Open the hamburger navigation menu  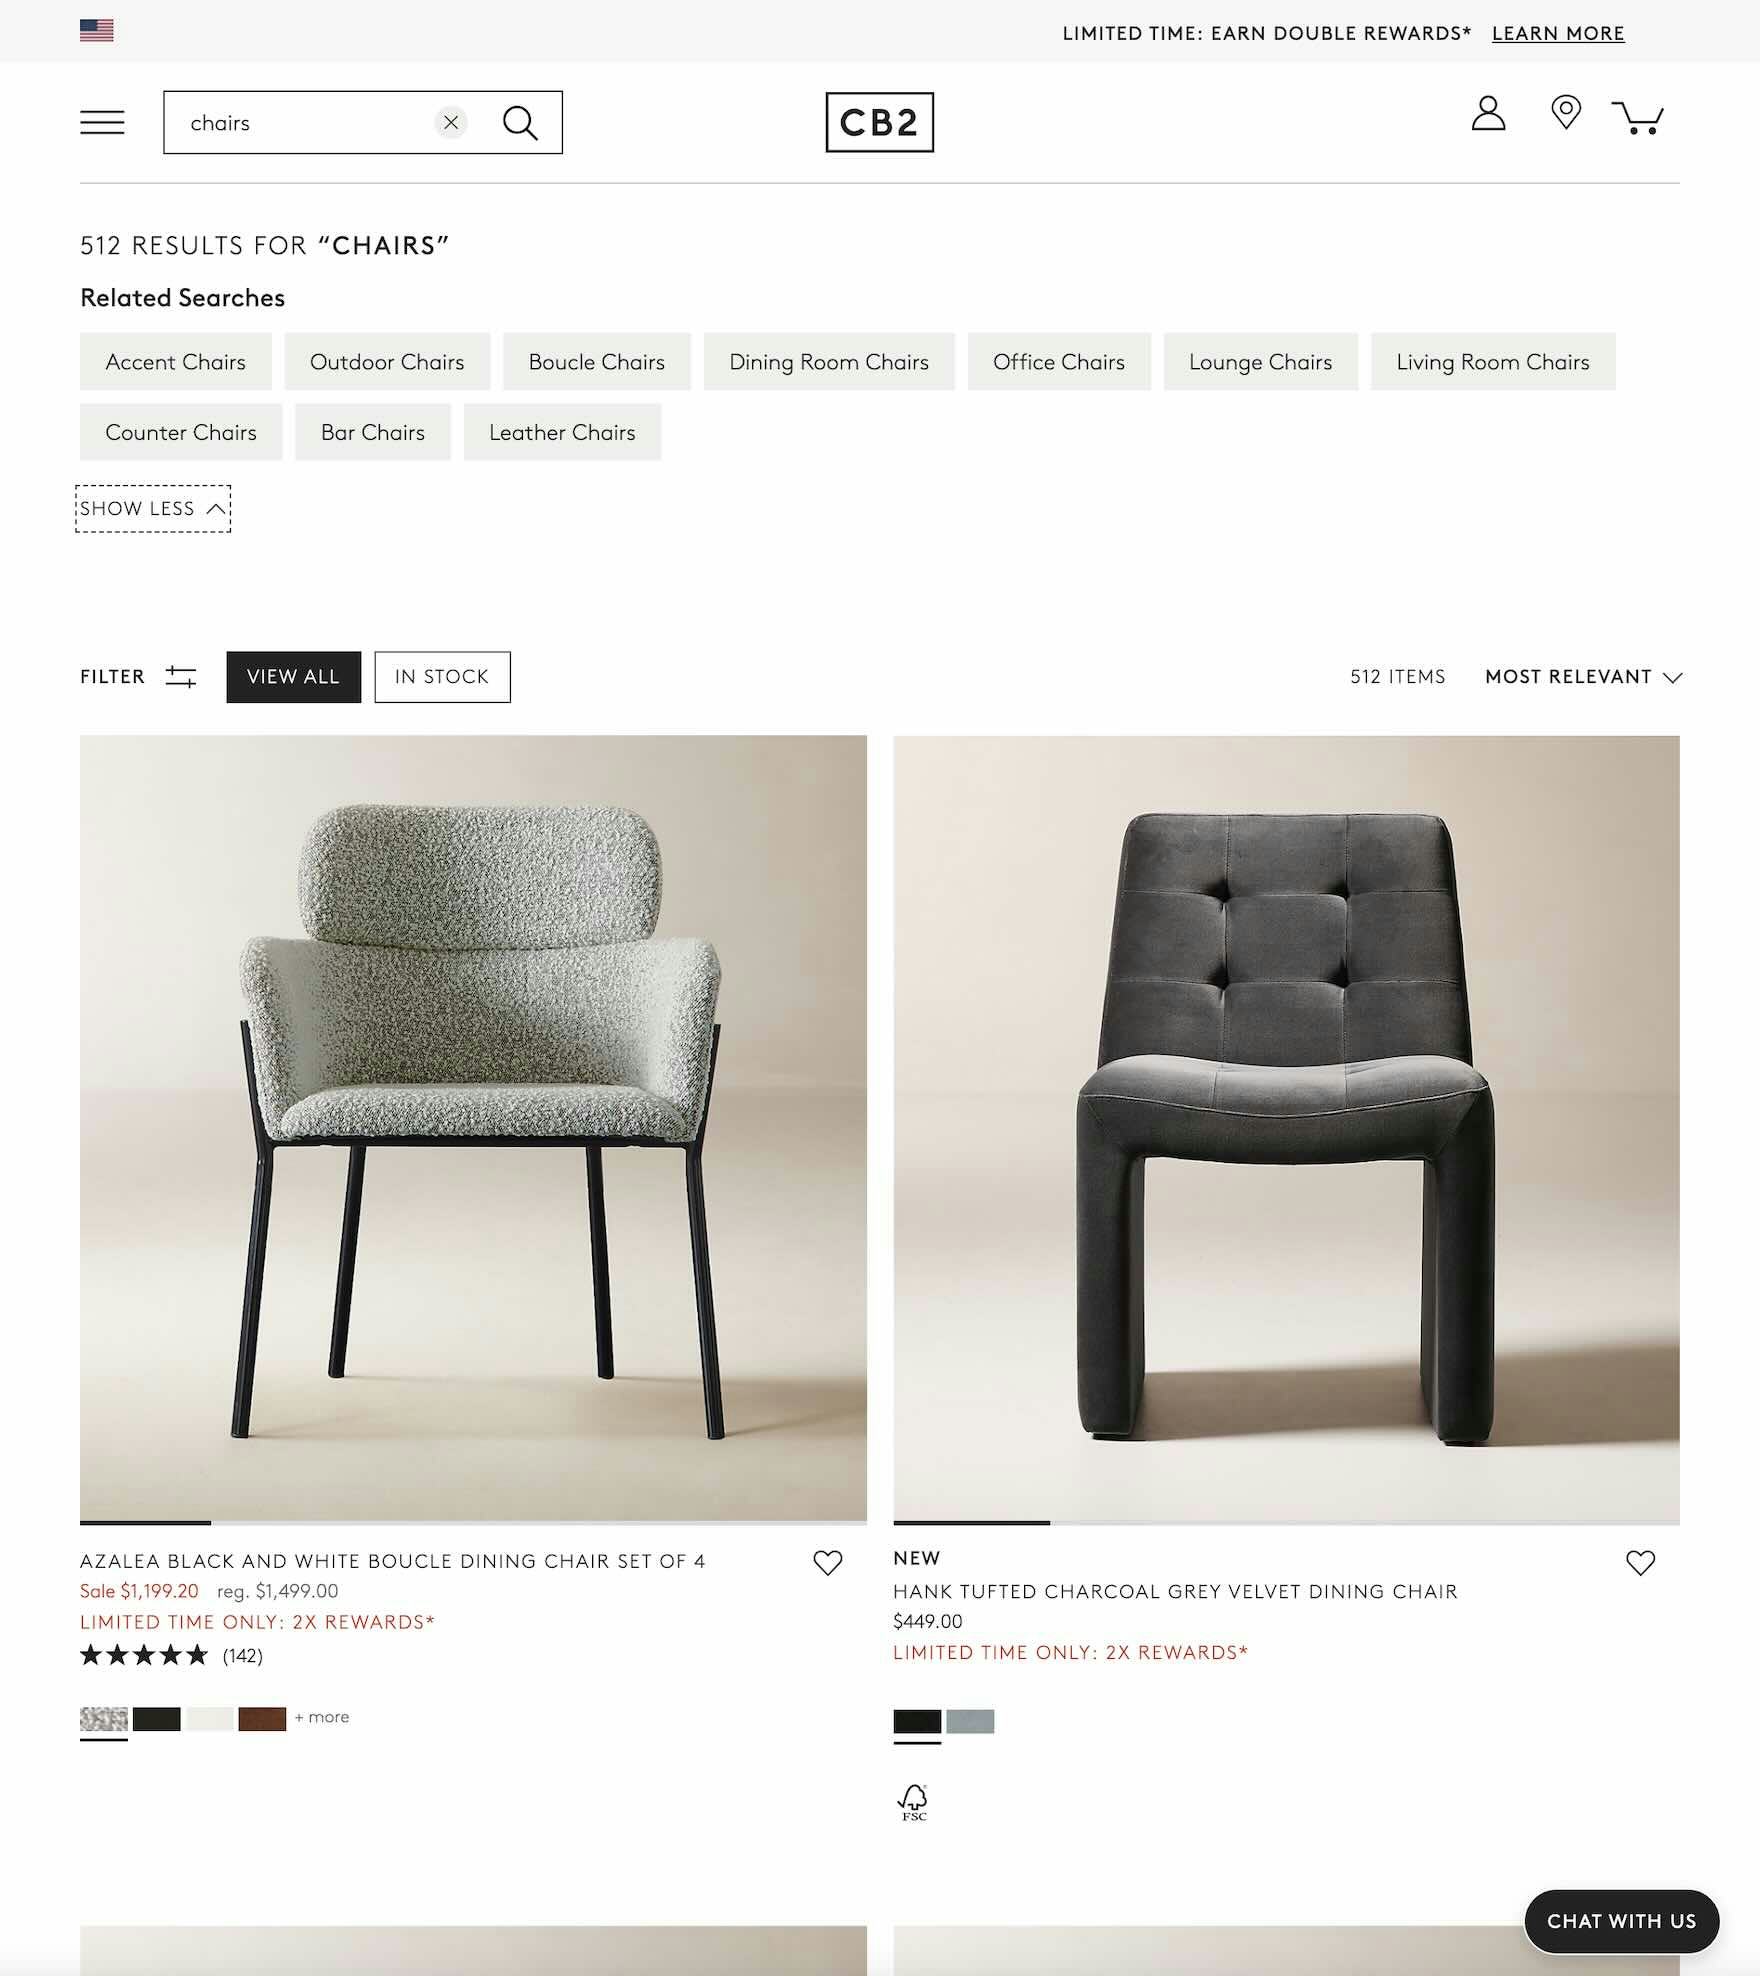[102, 122]
